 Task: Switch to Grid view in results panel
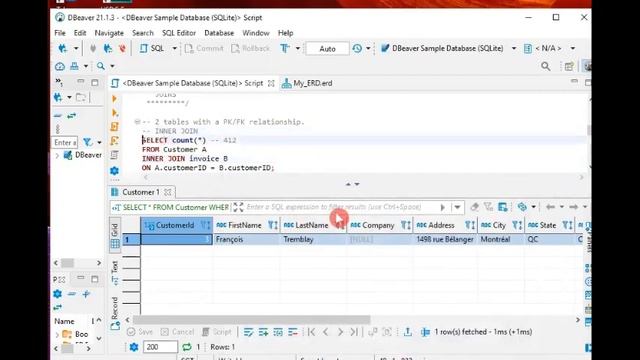(x=115, y=236)
